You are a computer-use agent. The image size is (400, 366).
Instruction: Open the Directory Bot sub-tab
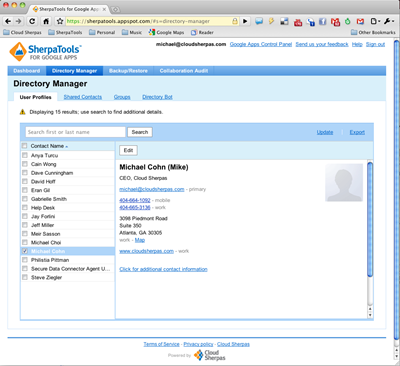pyautogui.click(x=157, y=97)
